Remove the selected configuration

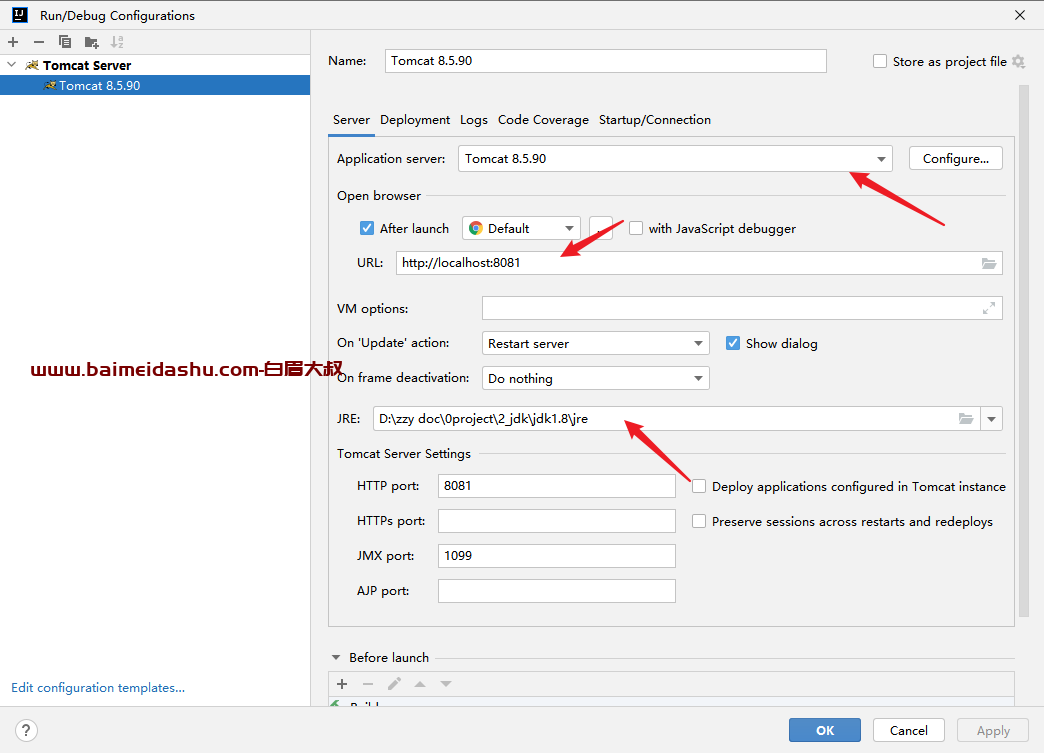tap(39, 42)
